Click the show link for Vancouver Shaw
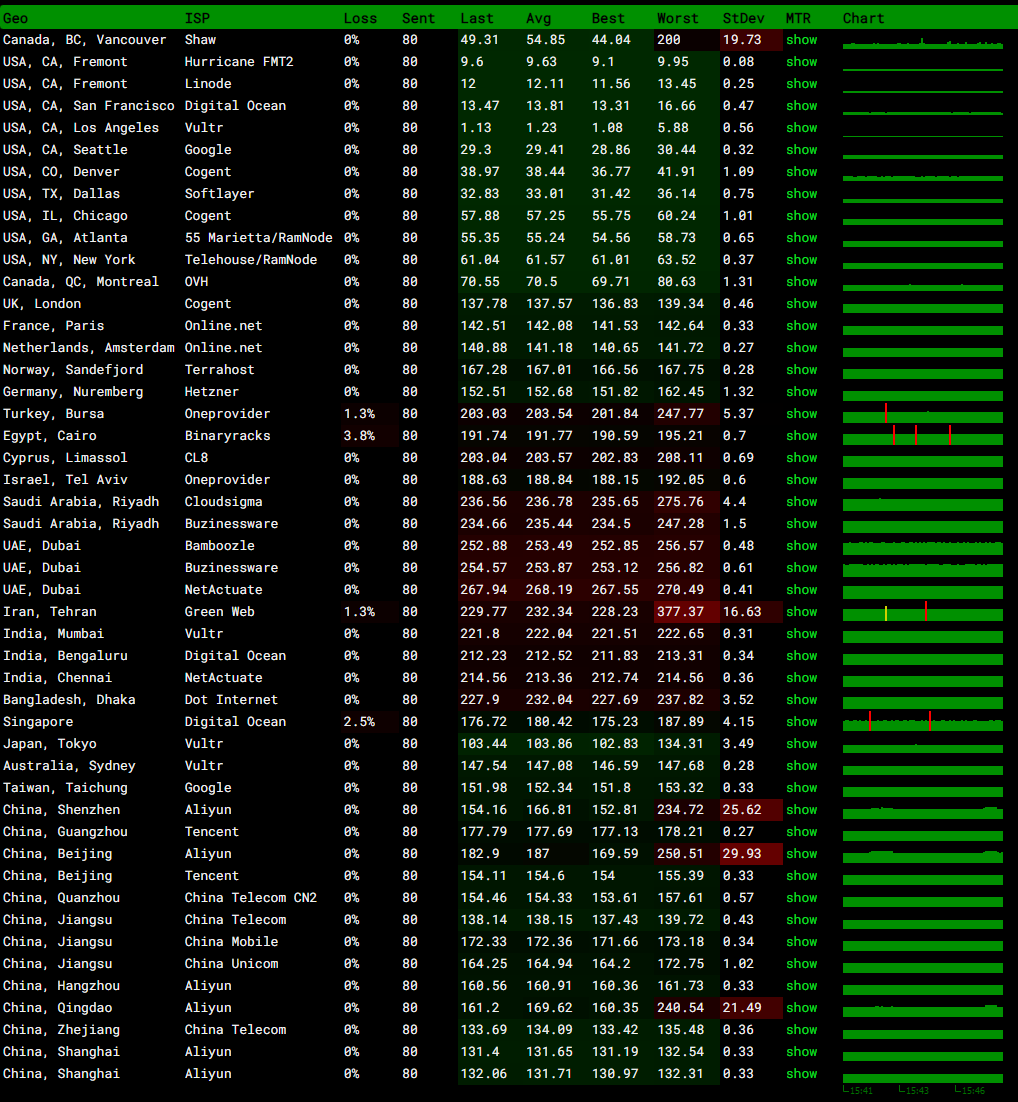Screen dimensions: 1018x1102 click(801, 40)
